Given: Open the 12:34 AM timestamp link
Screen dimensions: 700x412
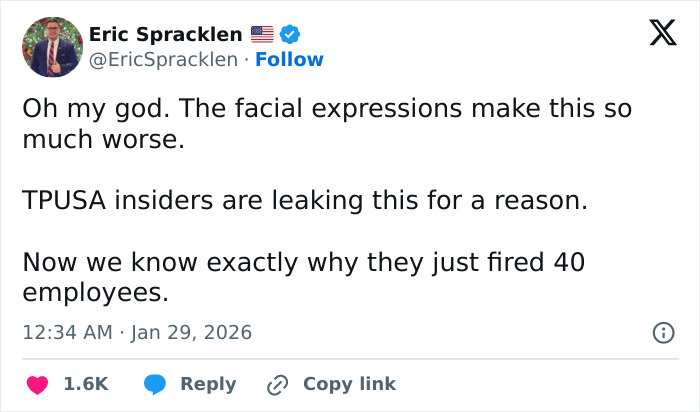Looking at the screenshot, I should [67, 332].
